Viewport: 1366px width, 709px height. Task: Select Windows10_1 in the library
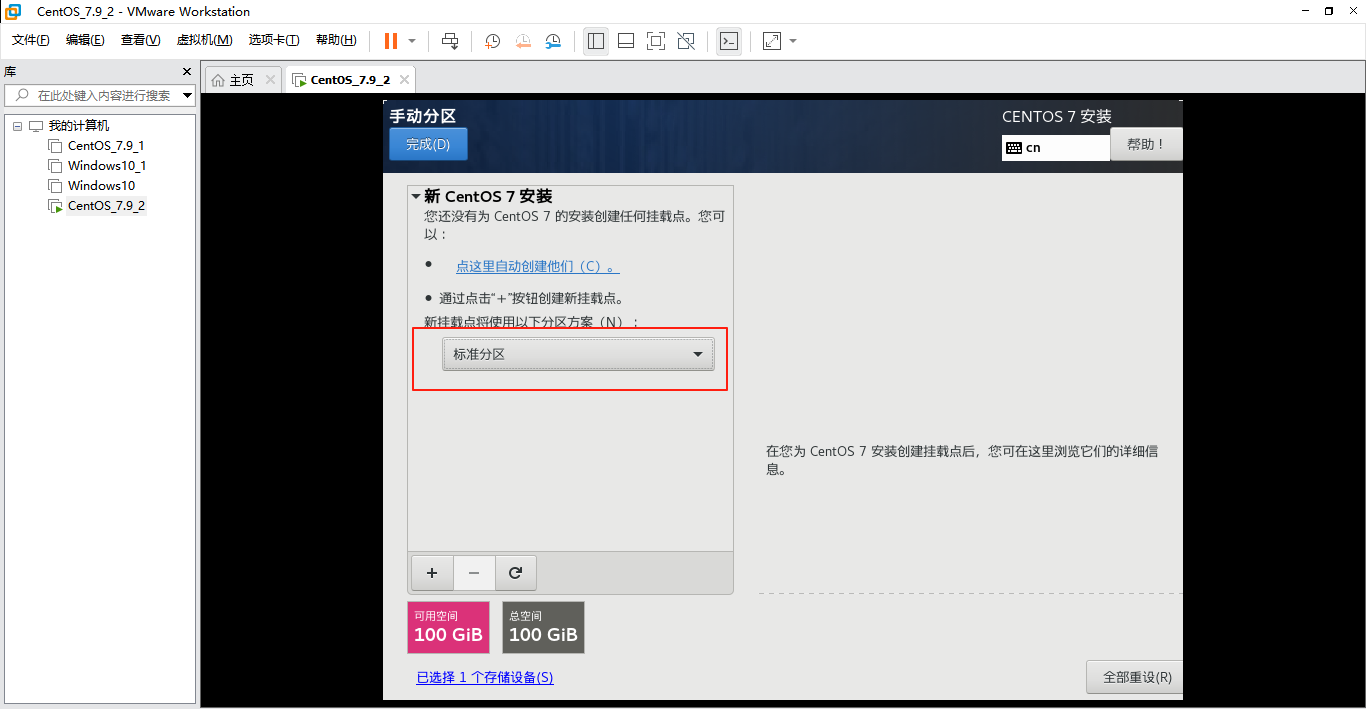[x=107, y=166]
